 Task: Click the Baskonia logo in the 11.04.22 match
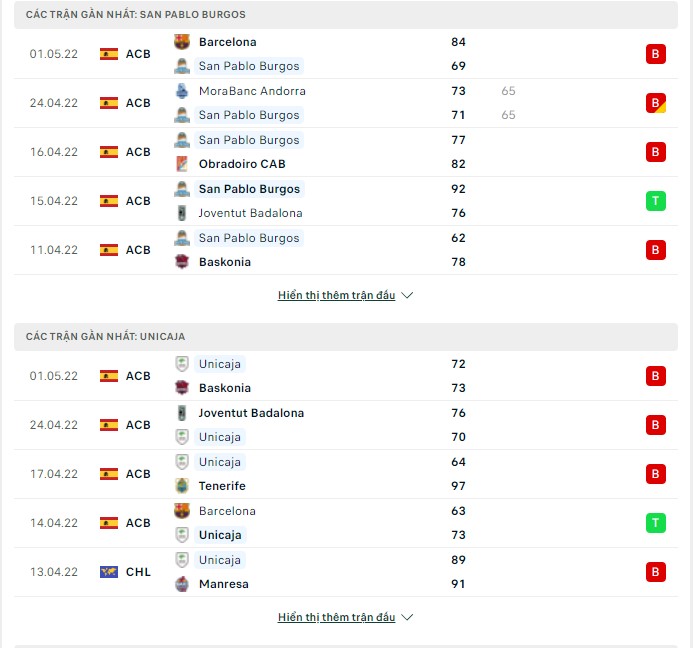click(182, 262)
